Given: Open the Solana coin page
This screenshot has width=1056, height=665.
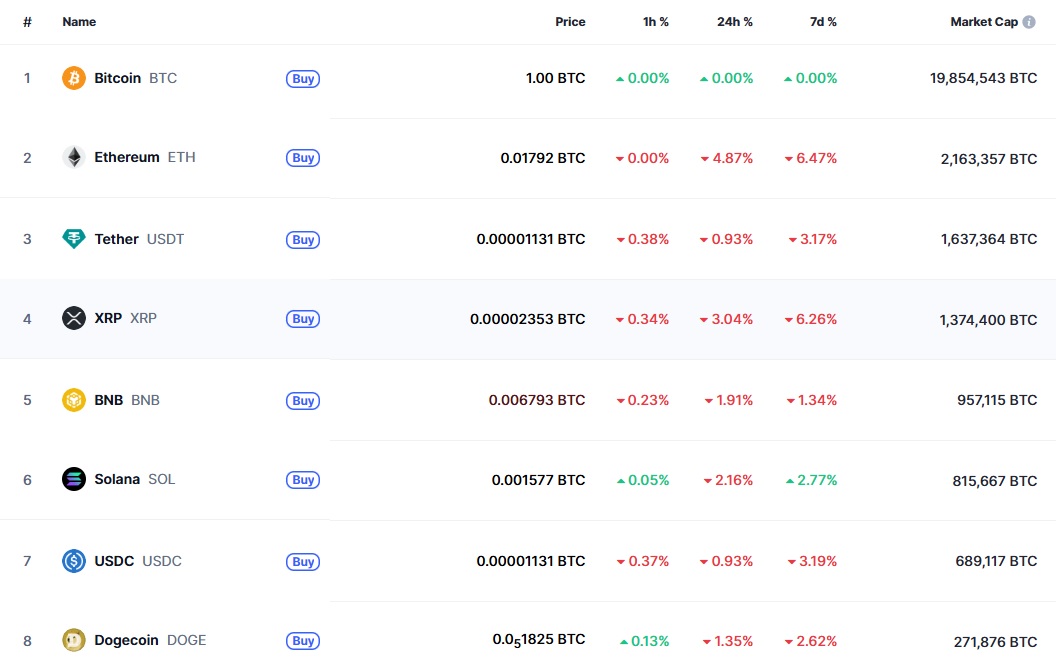Looking at the screenshot, I should pyautogui.click(x=117, y=479).
